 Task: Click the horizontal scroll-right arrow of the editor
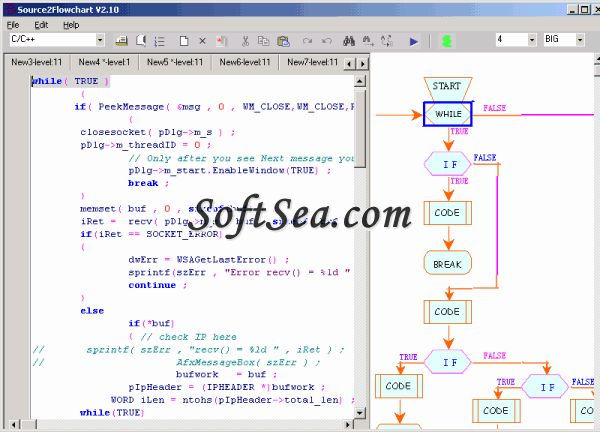coord(348,424)
